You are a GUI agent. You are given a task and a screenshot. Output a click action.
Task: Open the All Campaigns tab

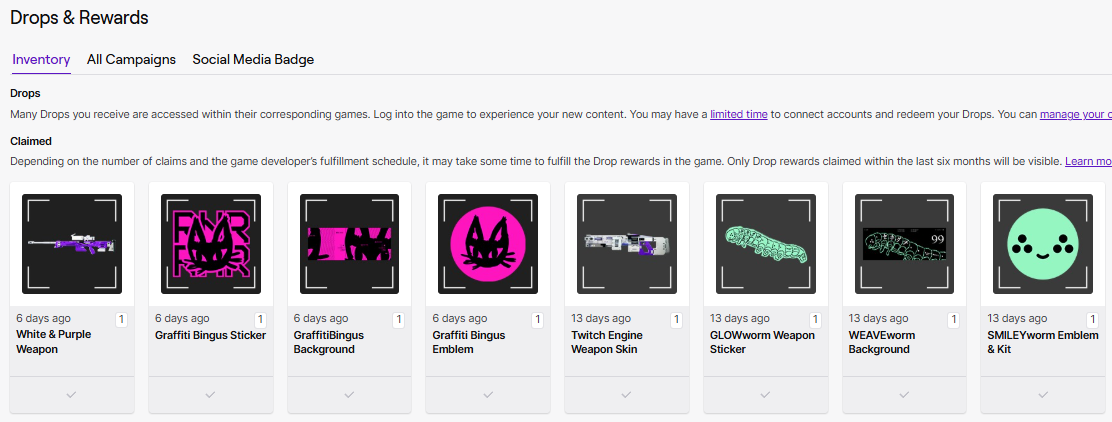click(131, 60)
